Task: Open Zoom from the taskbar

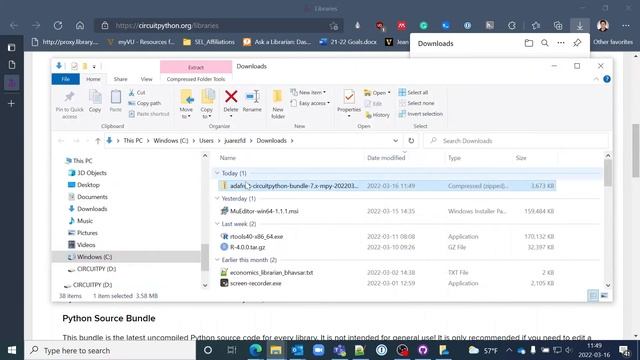Action: [x=318, y=350]
